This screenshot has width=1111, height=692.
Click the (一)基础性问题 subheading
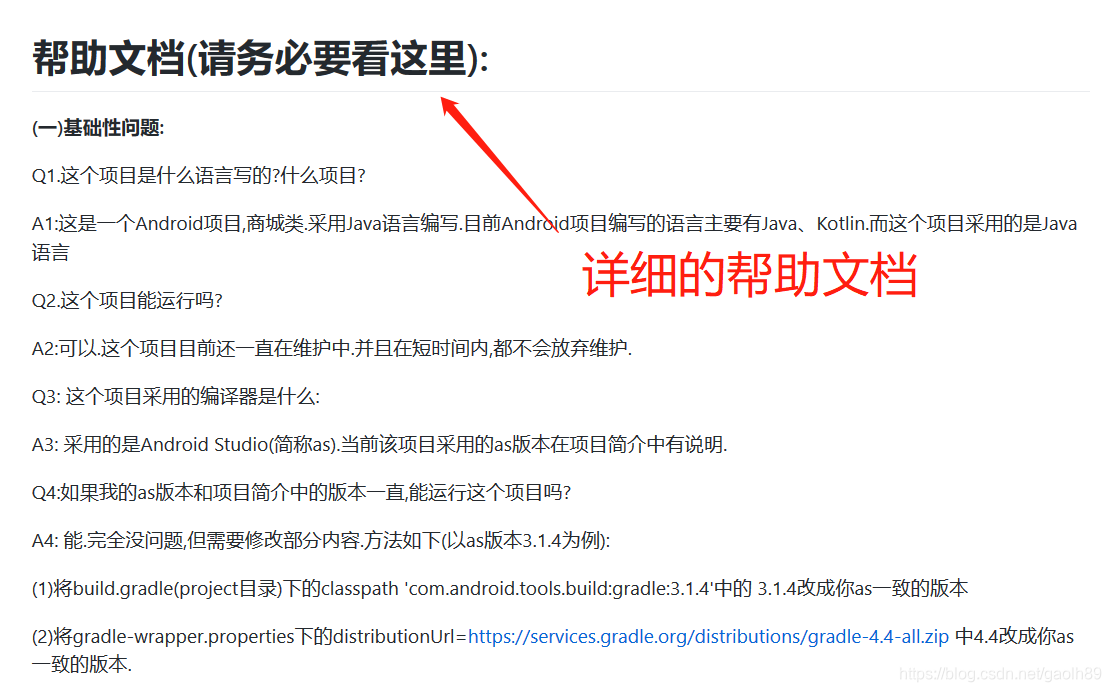tap(98, 128)
